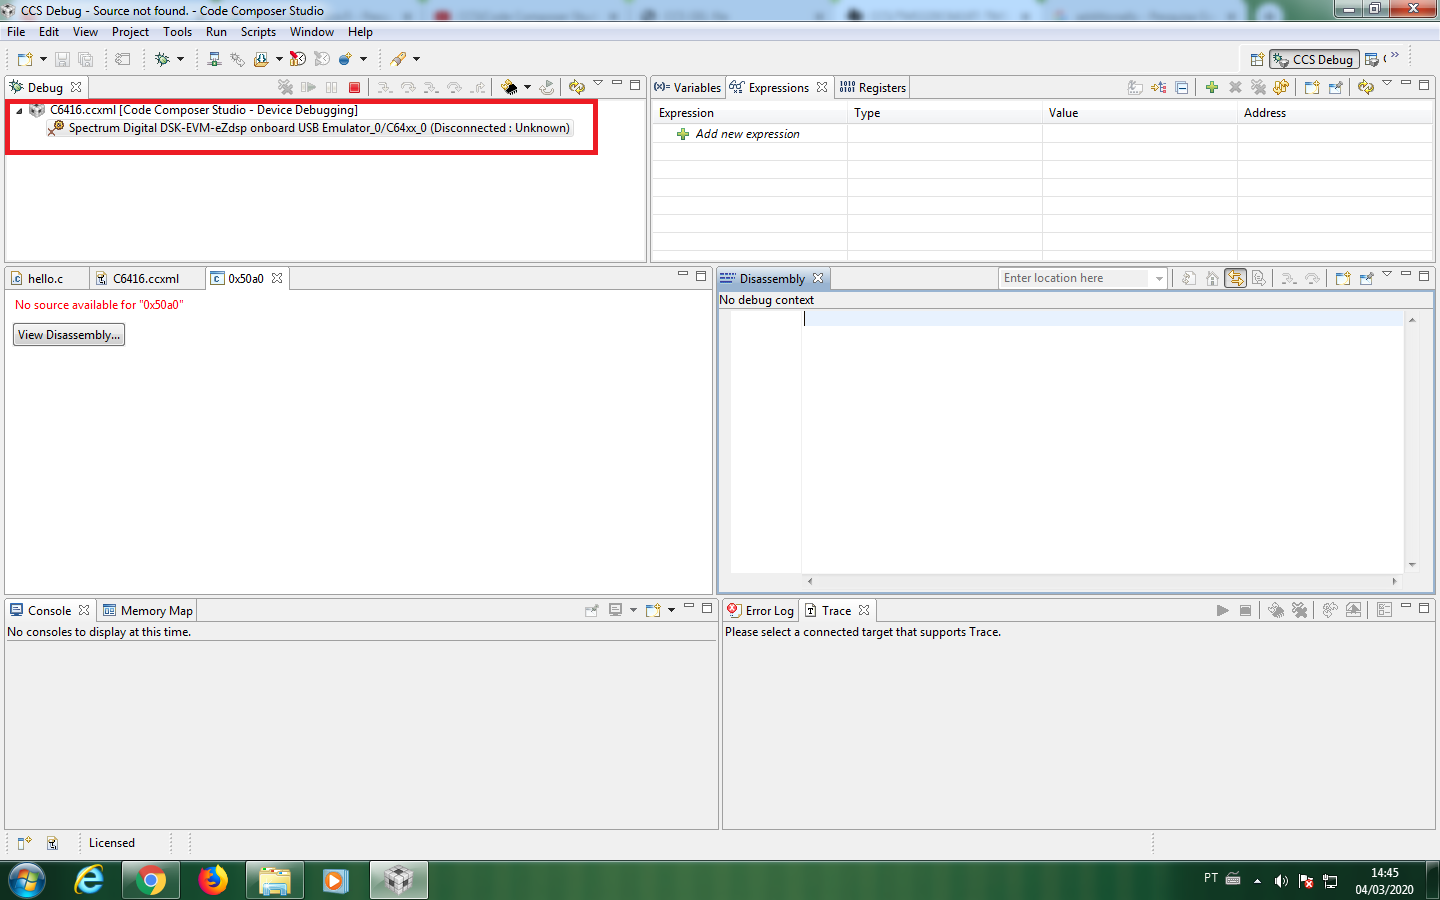
Task: Select the hello.c editor tab
Action: tap(46, 279)
